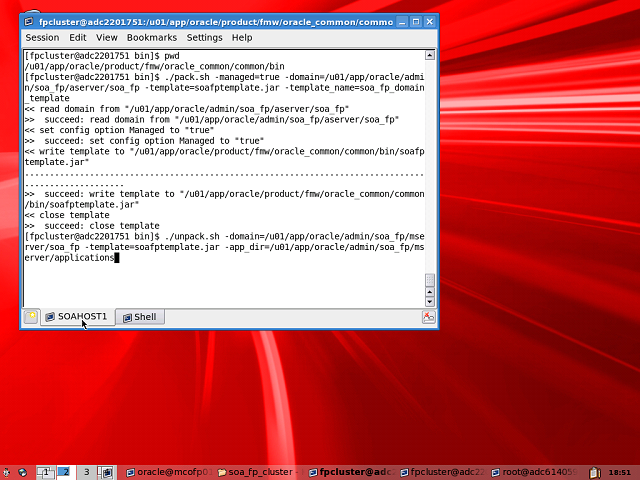Open the Bookmarks menu

click(151, 38)
